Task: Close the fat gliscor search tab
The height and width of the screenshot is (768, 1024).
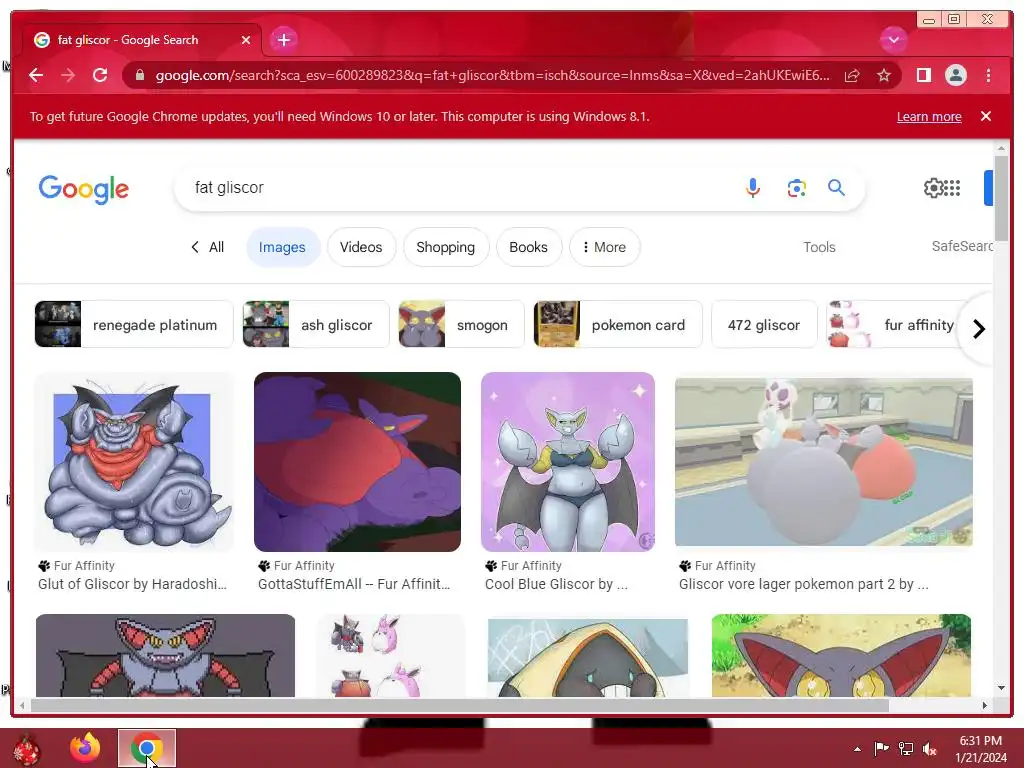Action: [246, 40]
